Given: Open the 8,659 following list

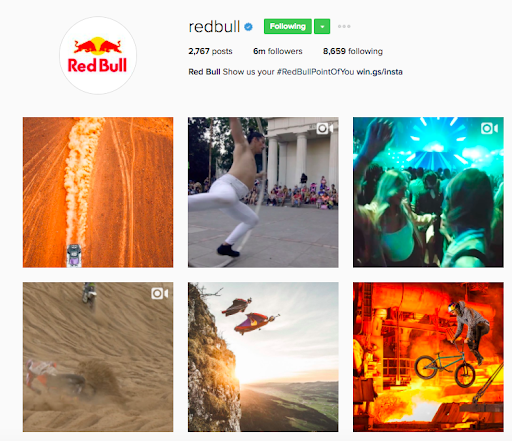Looking at the screenshot, I should click(353, 51).
